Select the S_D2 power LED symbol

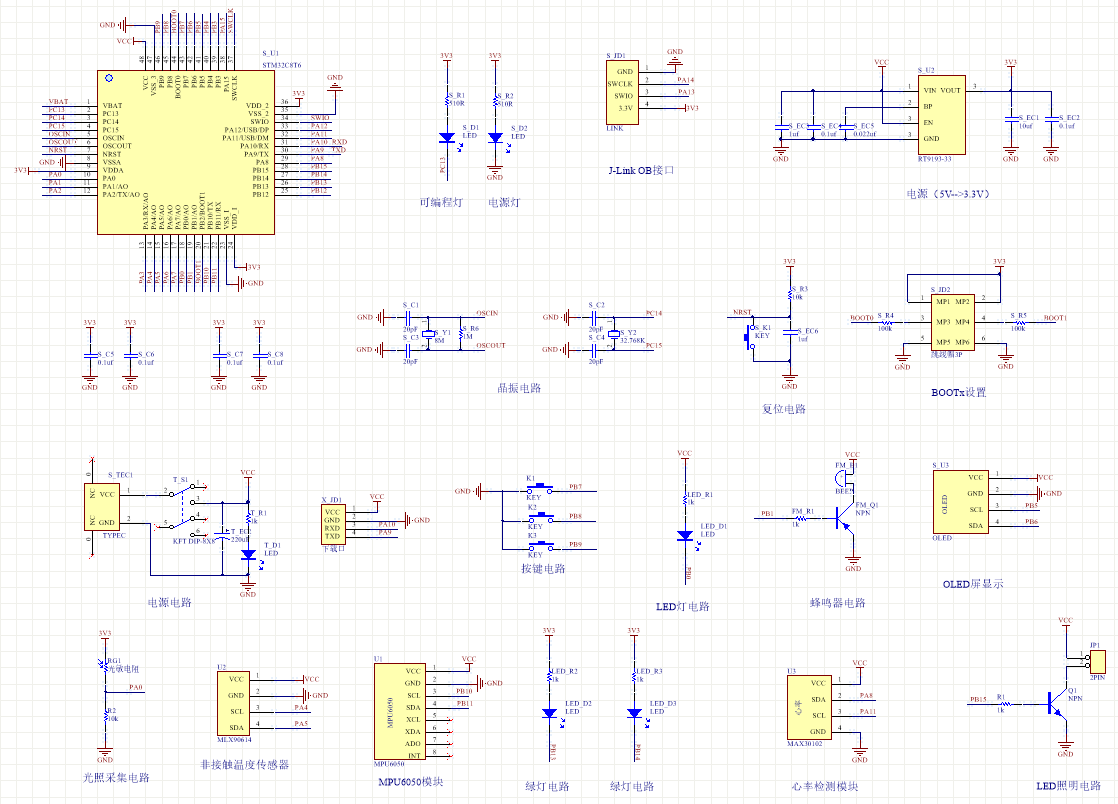496,138
